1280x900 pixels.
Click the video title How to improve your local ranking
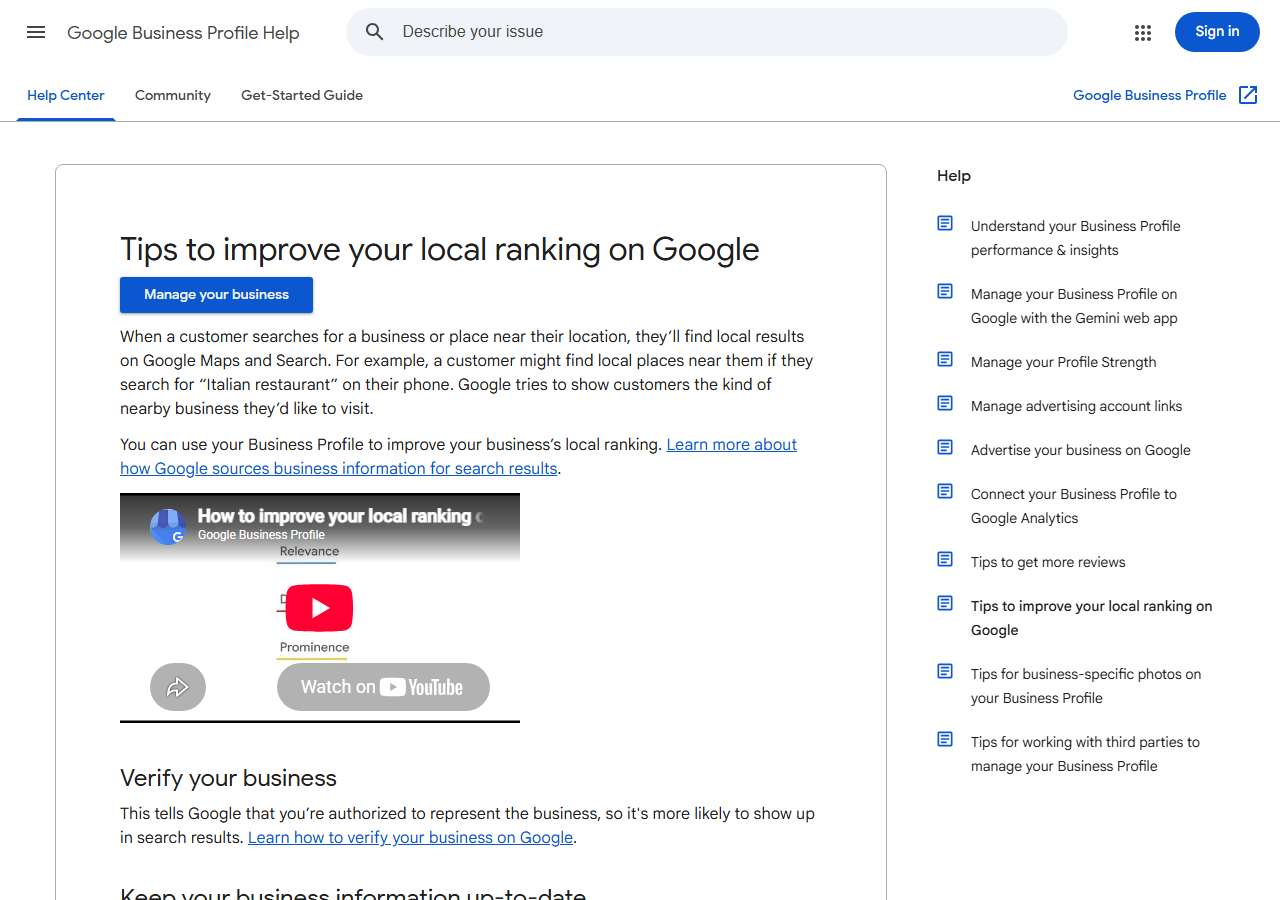tap(340, 516)
